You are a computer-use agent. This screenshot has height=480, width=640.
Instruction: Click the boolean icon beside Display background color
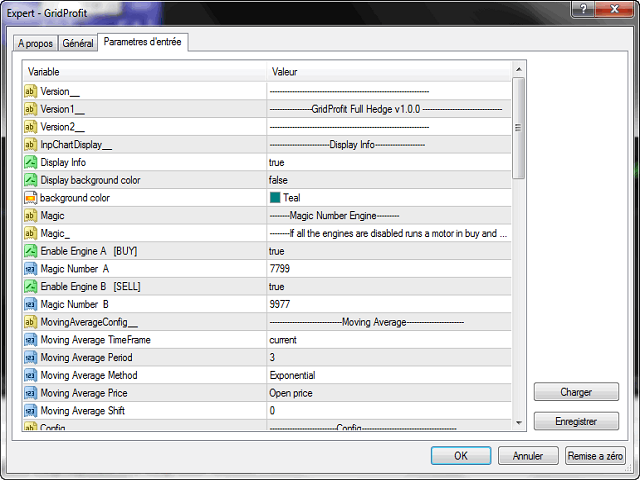pos(31,180)
